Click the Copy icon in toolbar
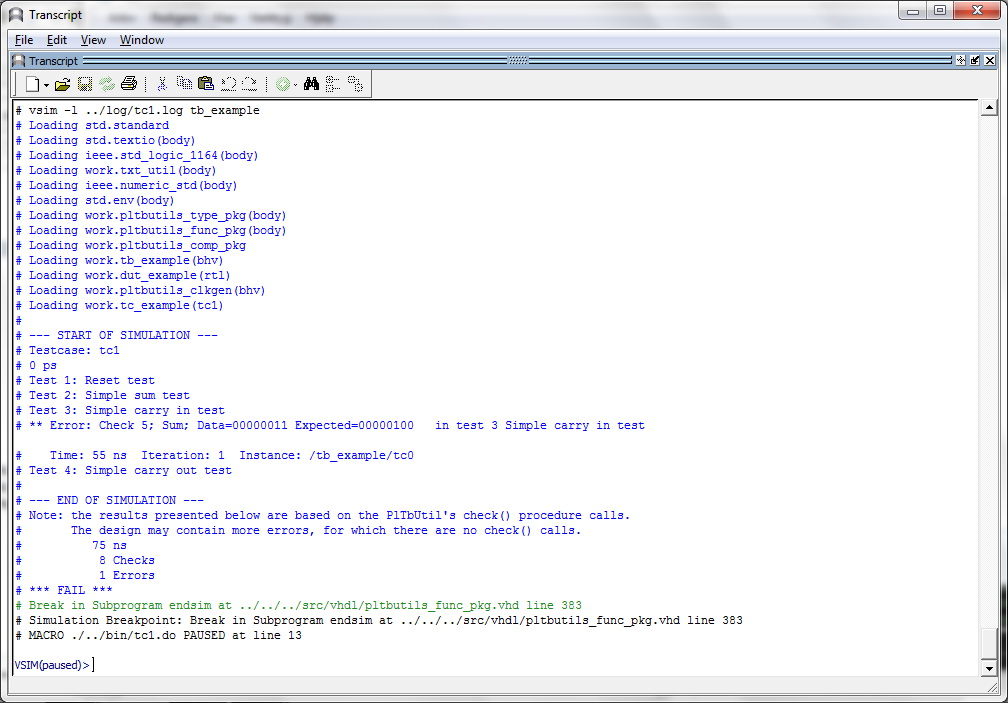This screenshot has height=703, width=1008. 184,84
